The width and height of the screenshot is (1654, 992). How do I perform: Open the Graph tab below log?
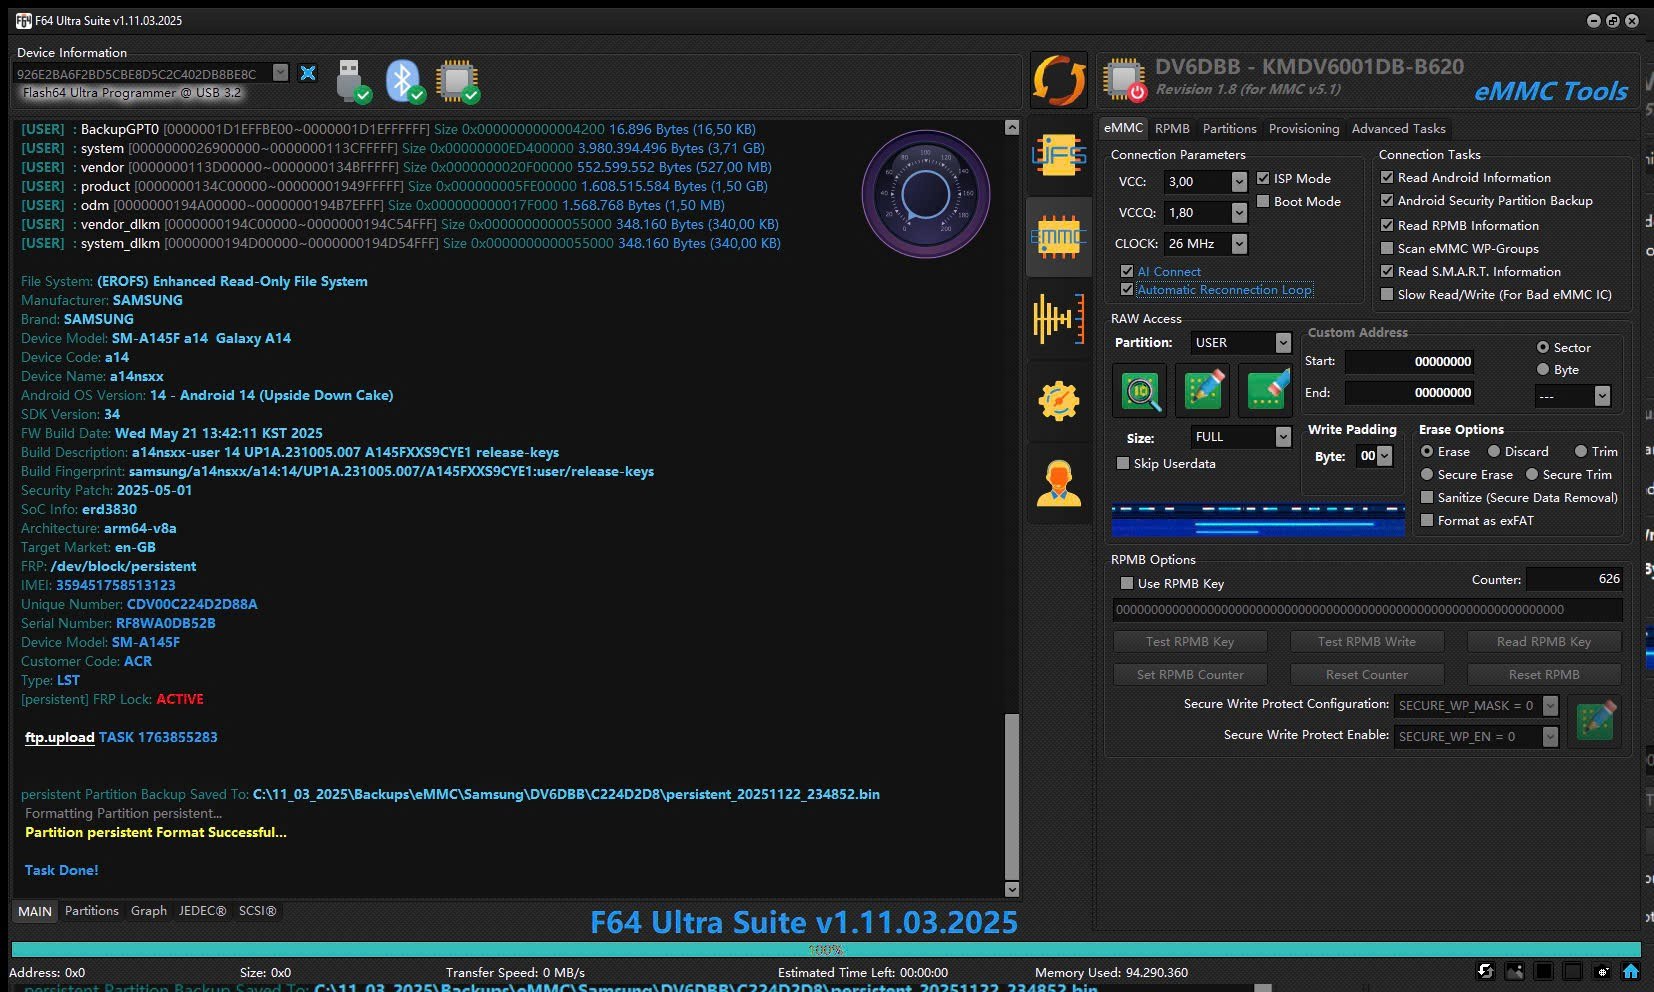pyautogui.click(x=149, y=910)
